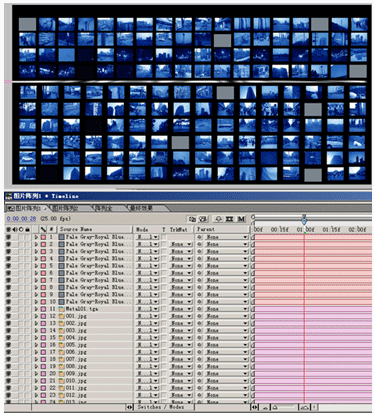This screenshot has height=413, width=374.
Task: Toggle the lock box for layer 2
Action: (27, 244)
